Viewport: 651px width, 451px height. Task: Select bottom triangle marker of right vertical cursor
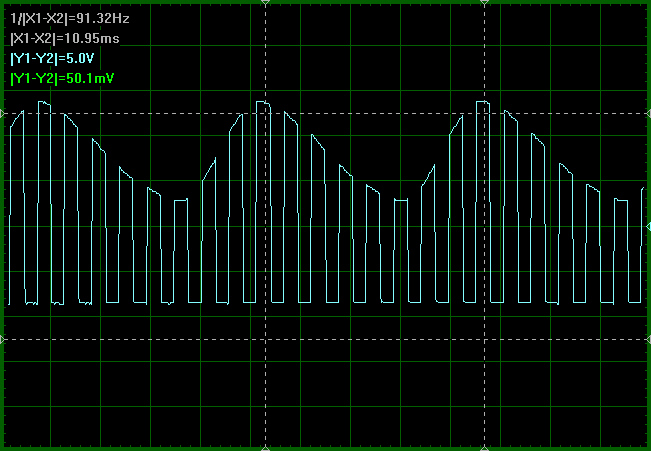coord(484,446)
